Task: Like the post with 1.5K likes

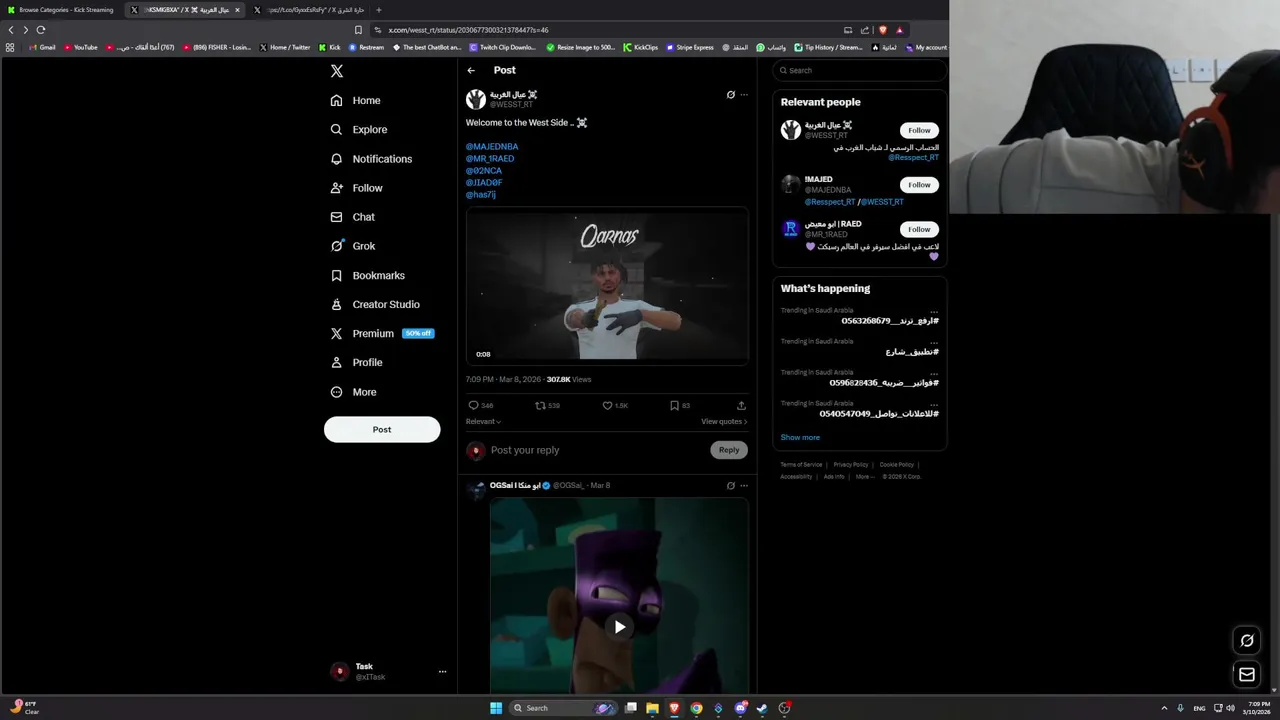Action: click(607, 405)
